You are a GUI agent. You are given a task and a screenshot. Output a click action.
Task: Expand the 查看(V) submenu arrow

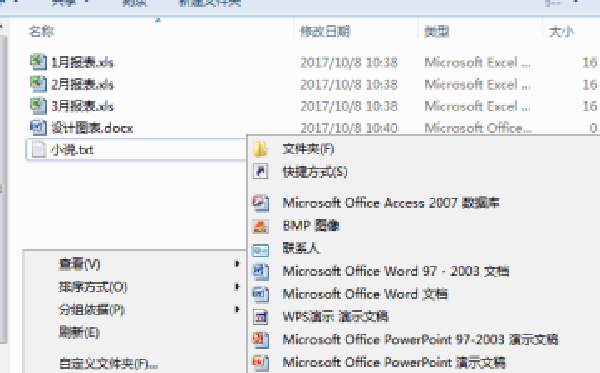tap(237, 264)
